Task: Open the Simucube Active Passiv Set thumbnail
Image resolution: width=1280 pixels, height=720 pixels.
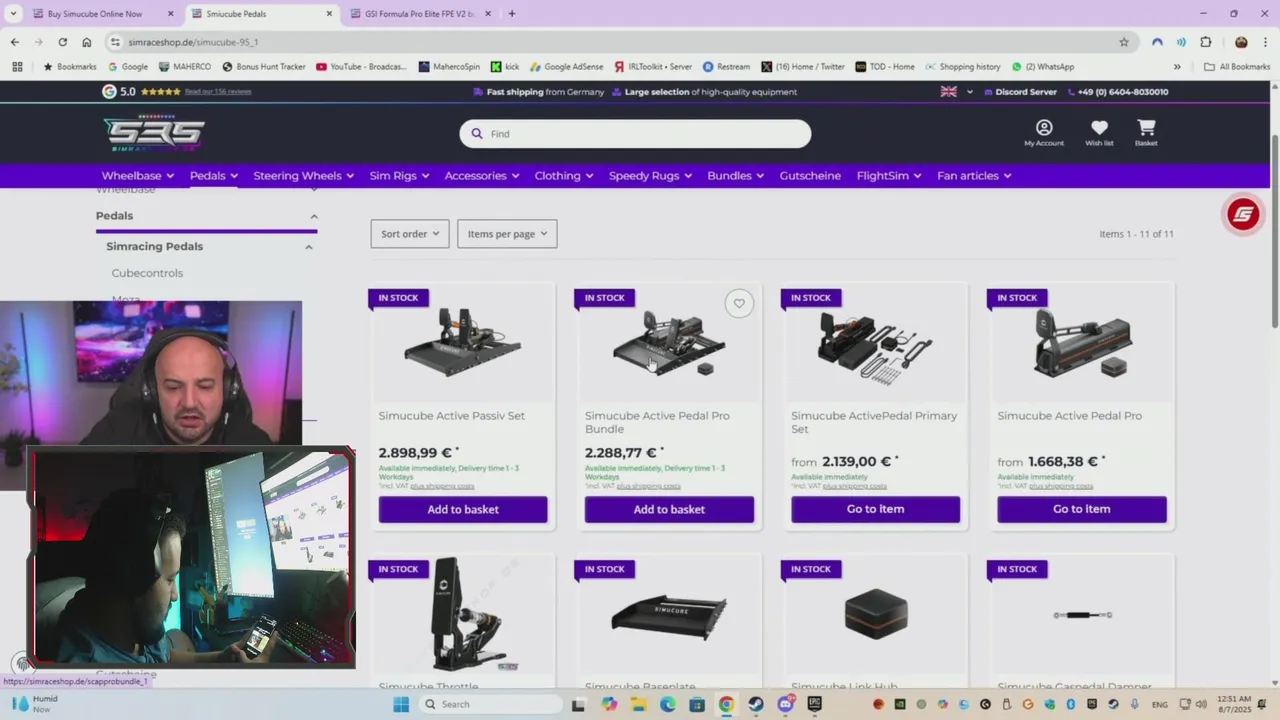Action: (463, 343)
